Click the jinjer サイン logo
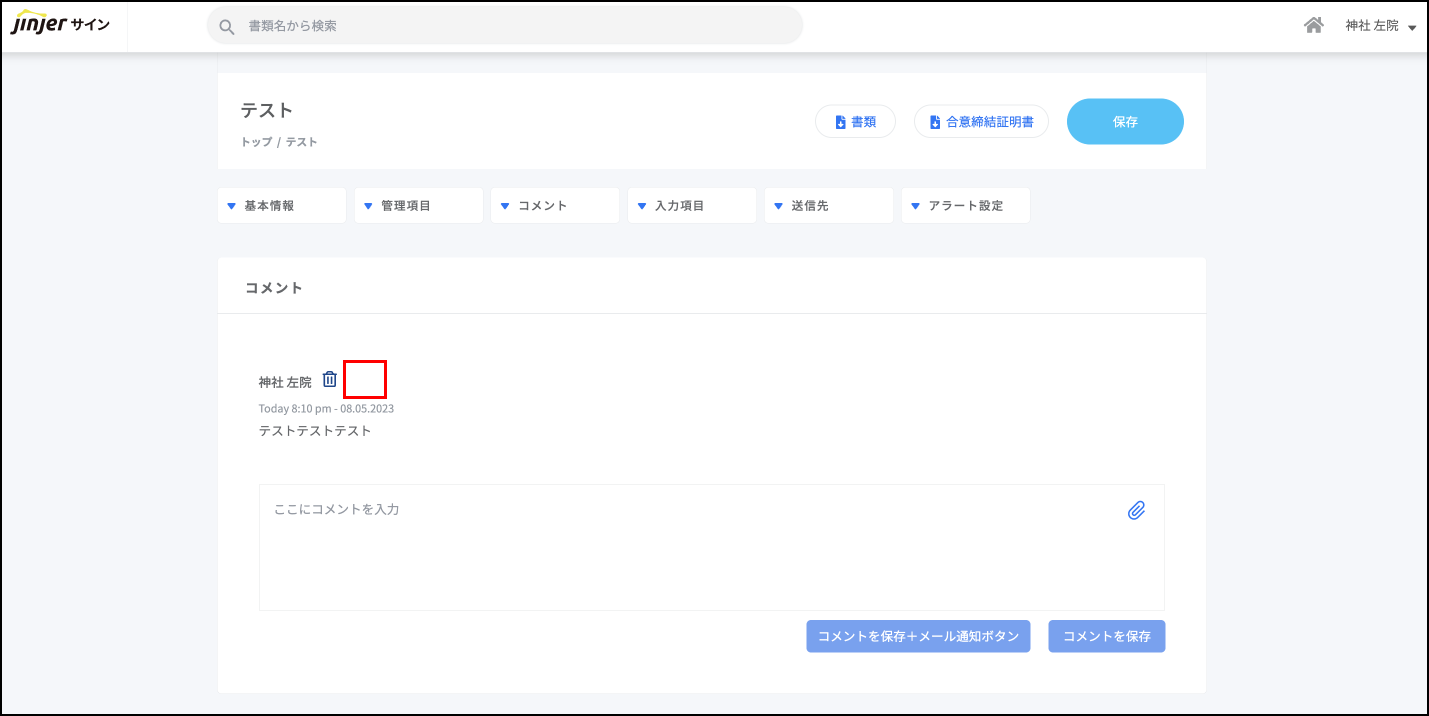Image resolution: width=1429 pixels, height=716 pixels. pos(60,25)
